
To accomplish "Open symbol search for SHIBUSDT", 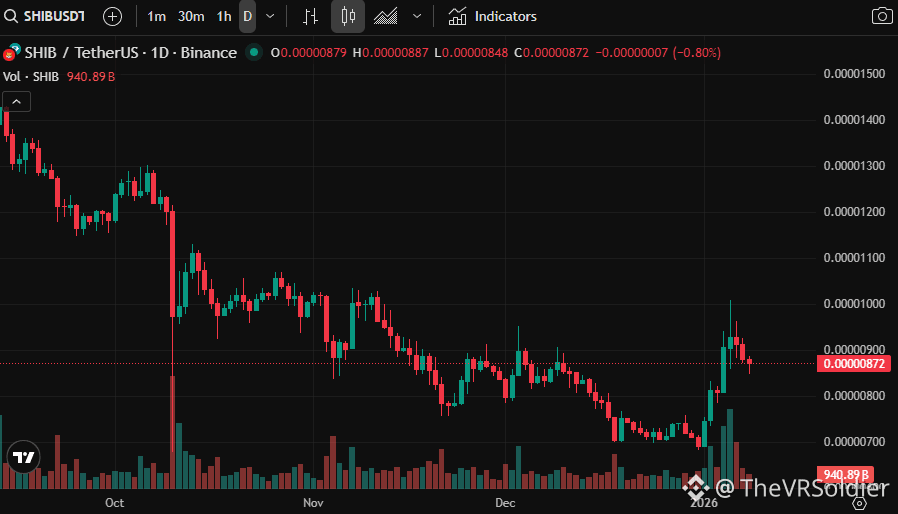I will click(45, 16).
